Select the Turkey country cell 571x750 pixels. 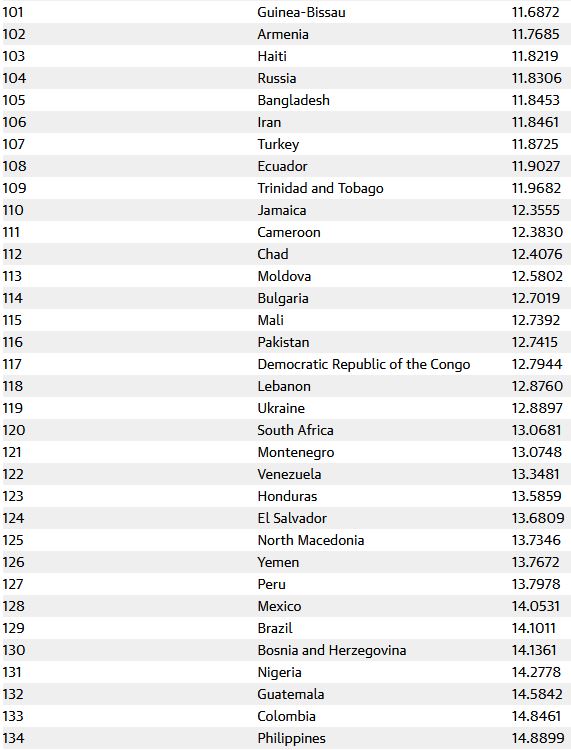tap(278, 144)
